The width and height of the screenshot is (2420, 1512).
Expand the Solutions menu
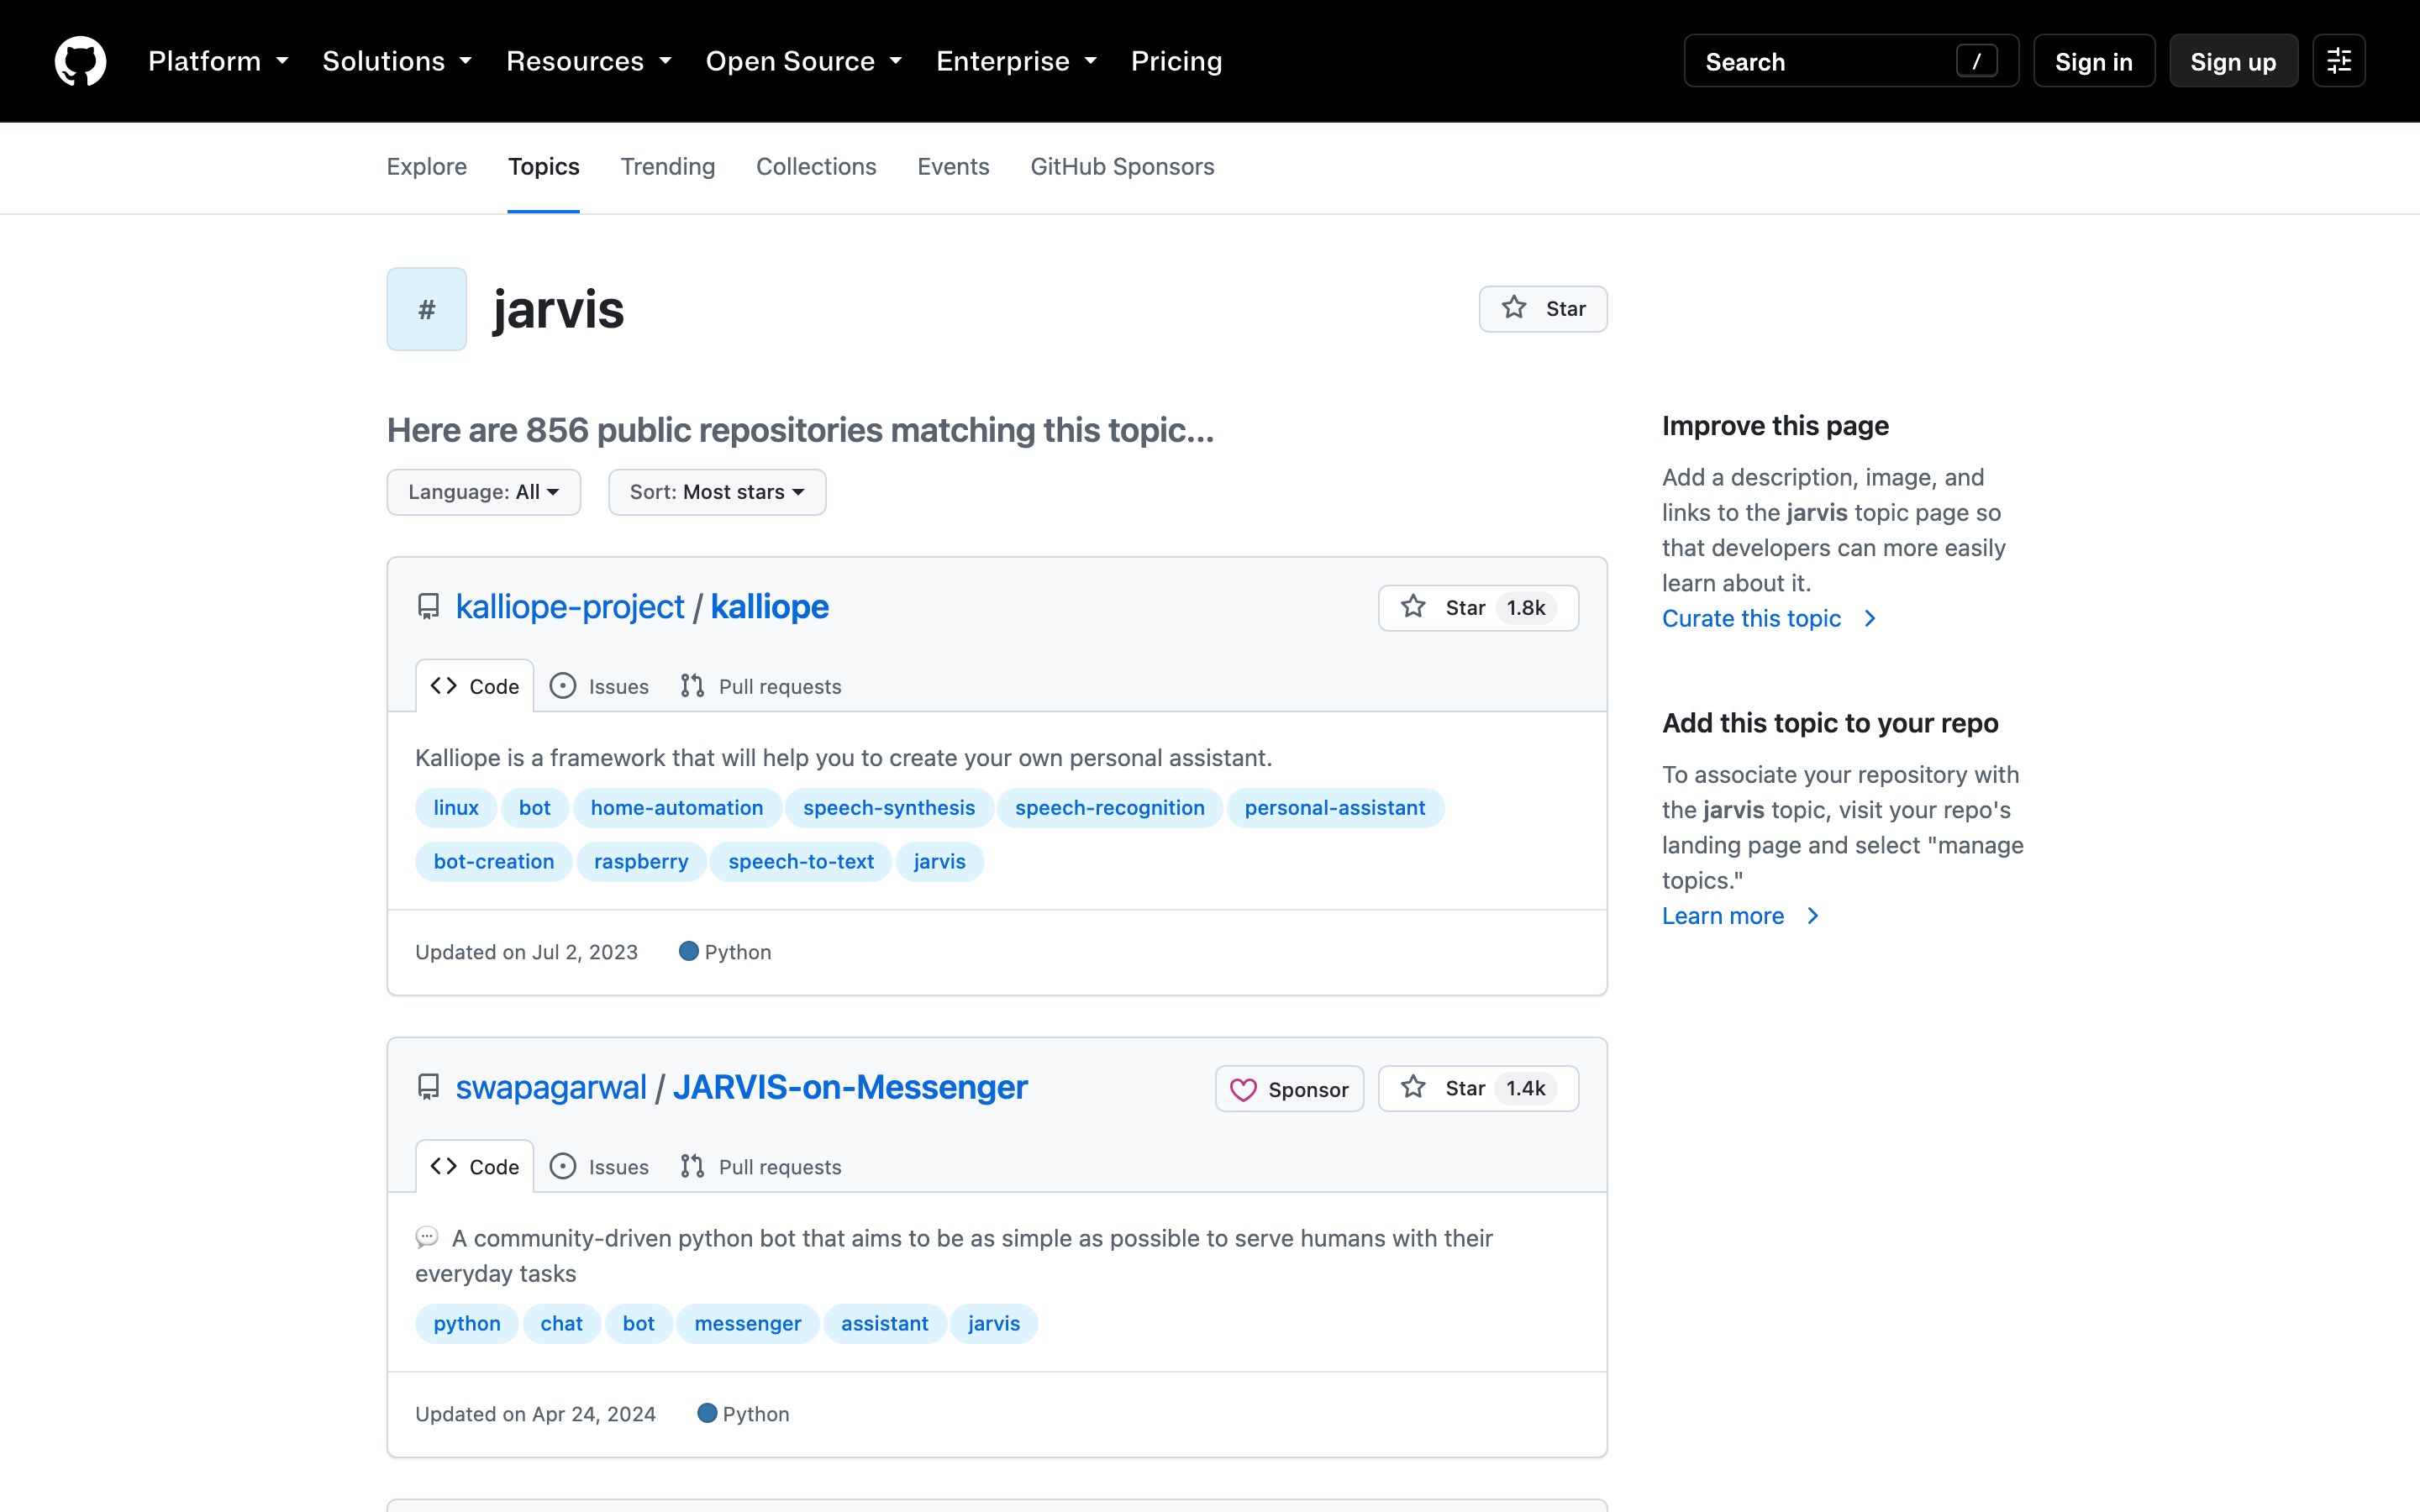click(397, 61)
